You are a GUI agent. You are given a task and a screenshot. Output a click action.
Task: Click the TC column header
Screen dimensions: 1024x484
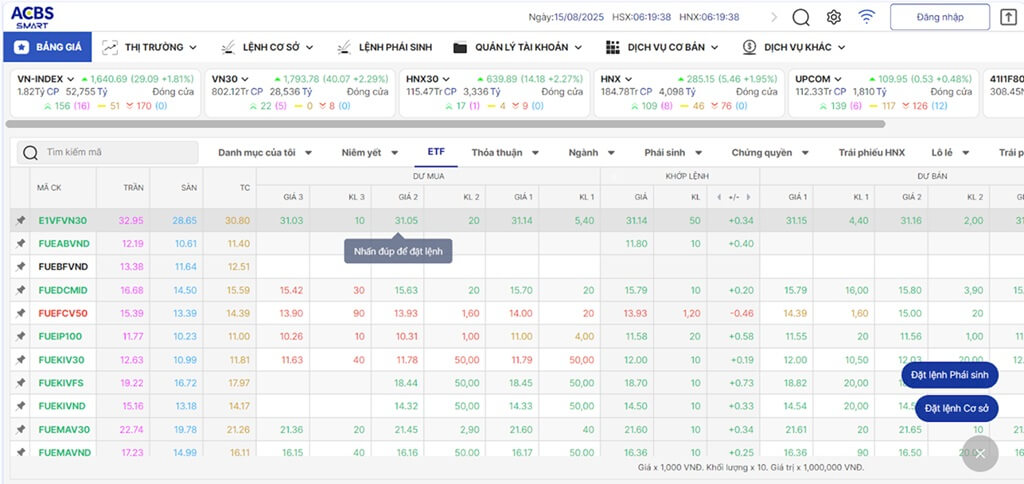click(x=245, y=187)
